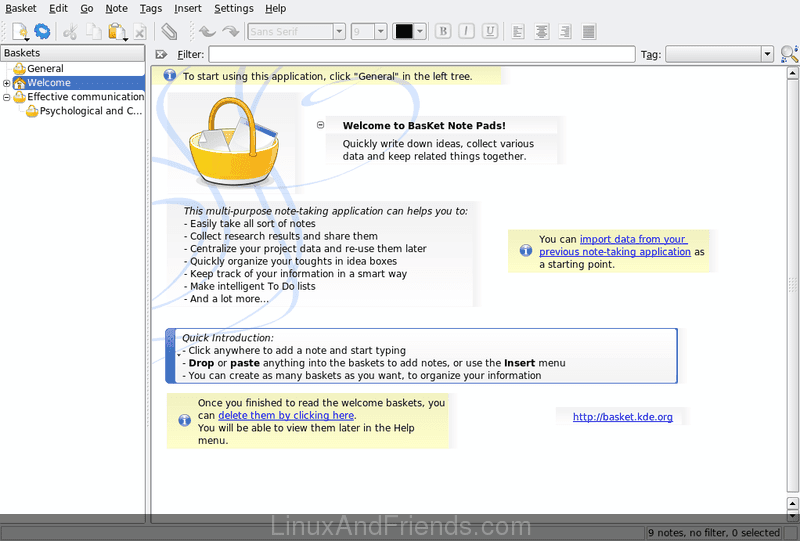Open the Help menu
Screen dimensions: 800x541
click(276, 8)
